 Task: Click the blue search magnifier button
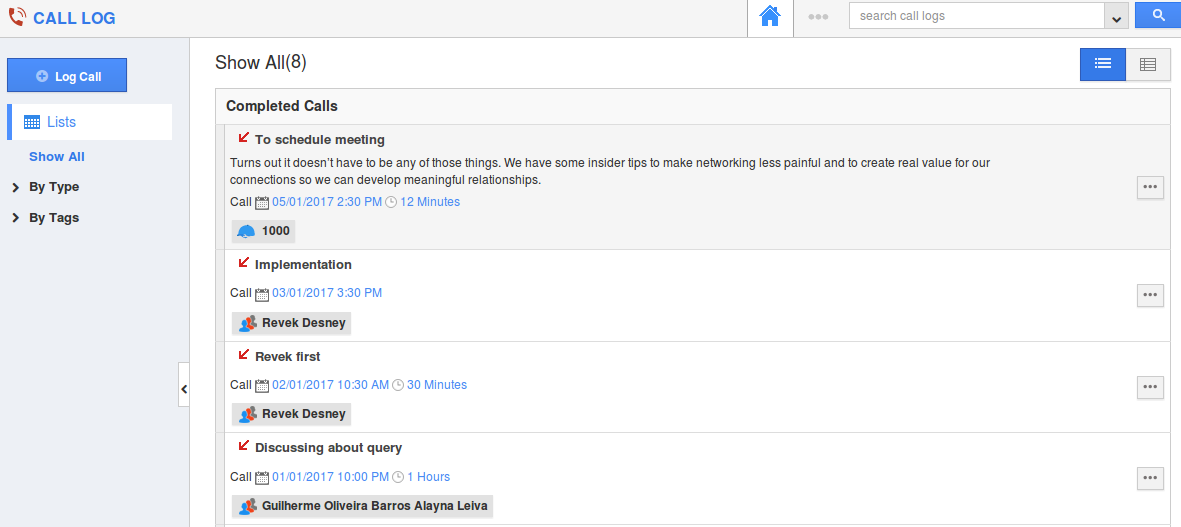[1158, 16]
